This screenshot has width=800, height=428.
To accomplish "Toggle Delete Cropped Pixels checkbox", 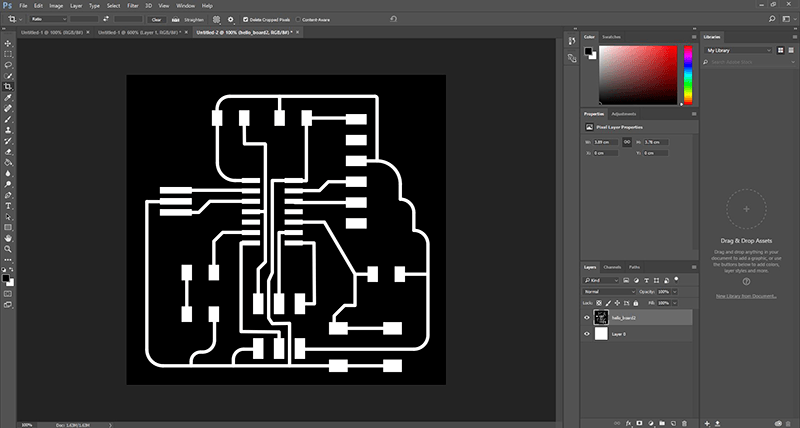I will (244, 19).
